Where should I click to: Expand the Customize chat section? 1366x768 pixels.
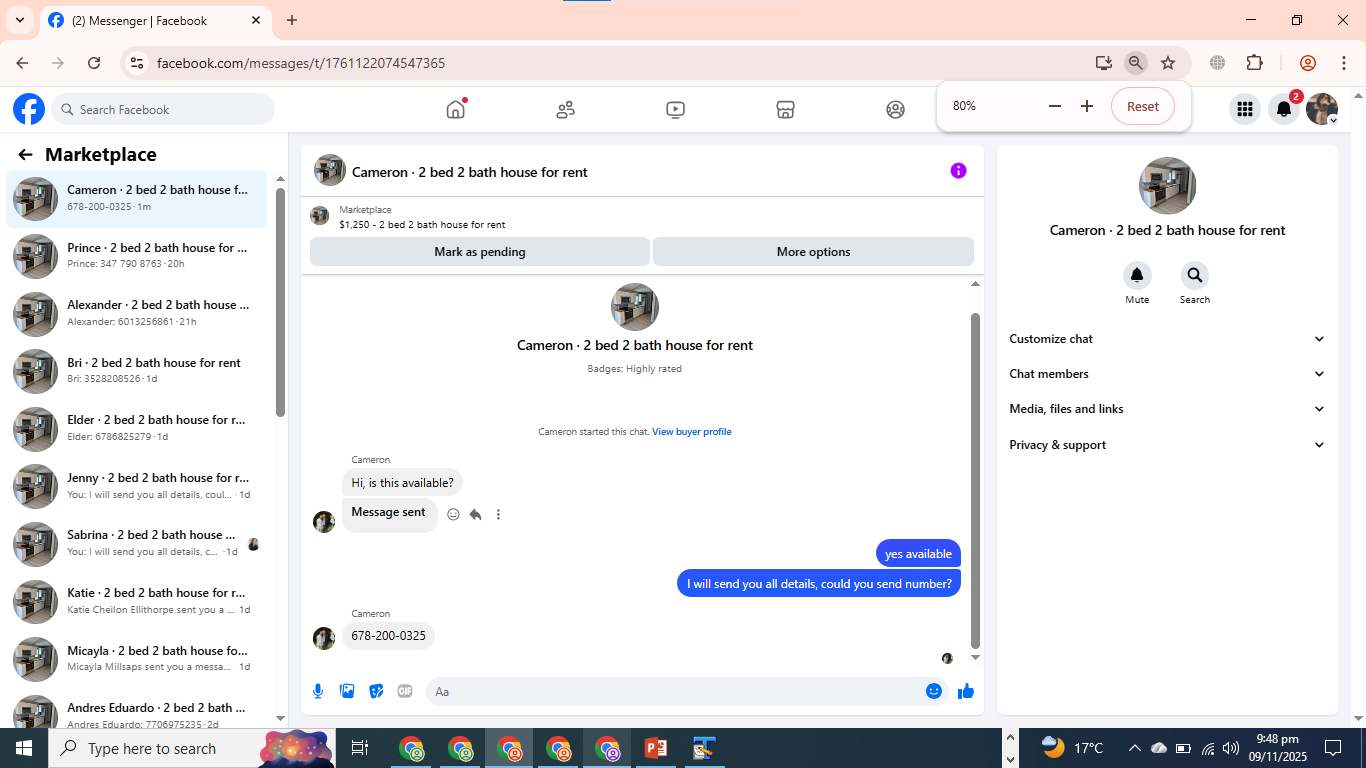pyautogui.click(x=1167, y=339)
